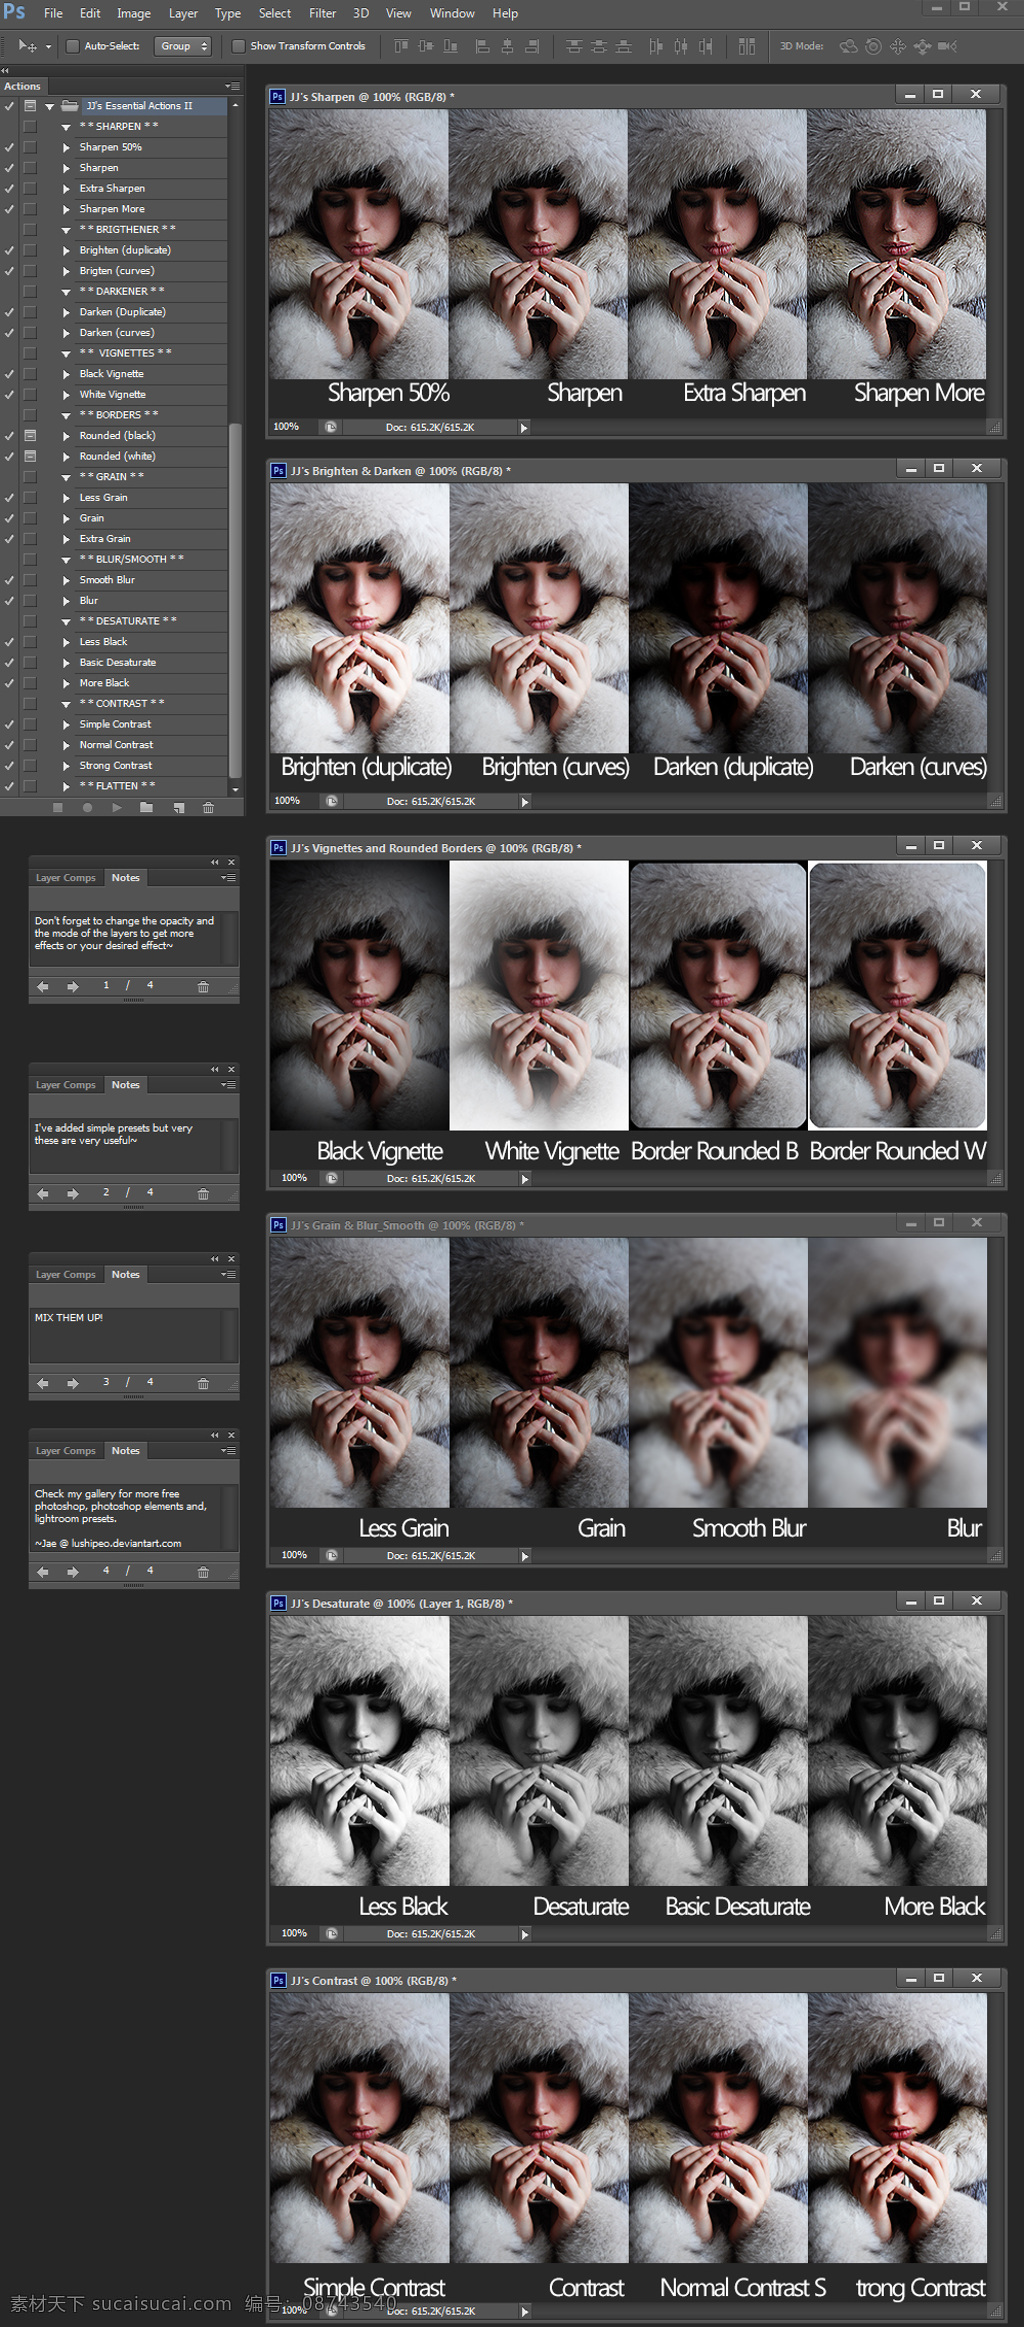This screenshot has height=2327, width=1024.
Task: Click the play selection triangle in Actions panel
Action: coord(117,807)
